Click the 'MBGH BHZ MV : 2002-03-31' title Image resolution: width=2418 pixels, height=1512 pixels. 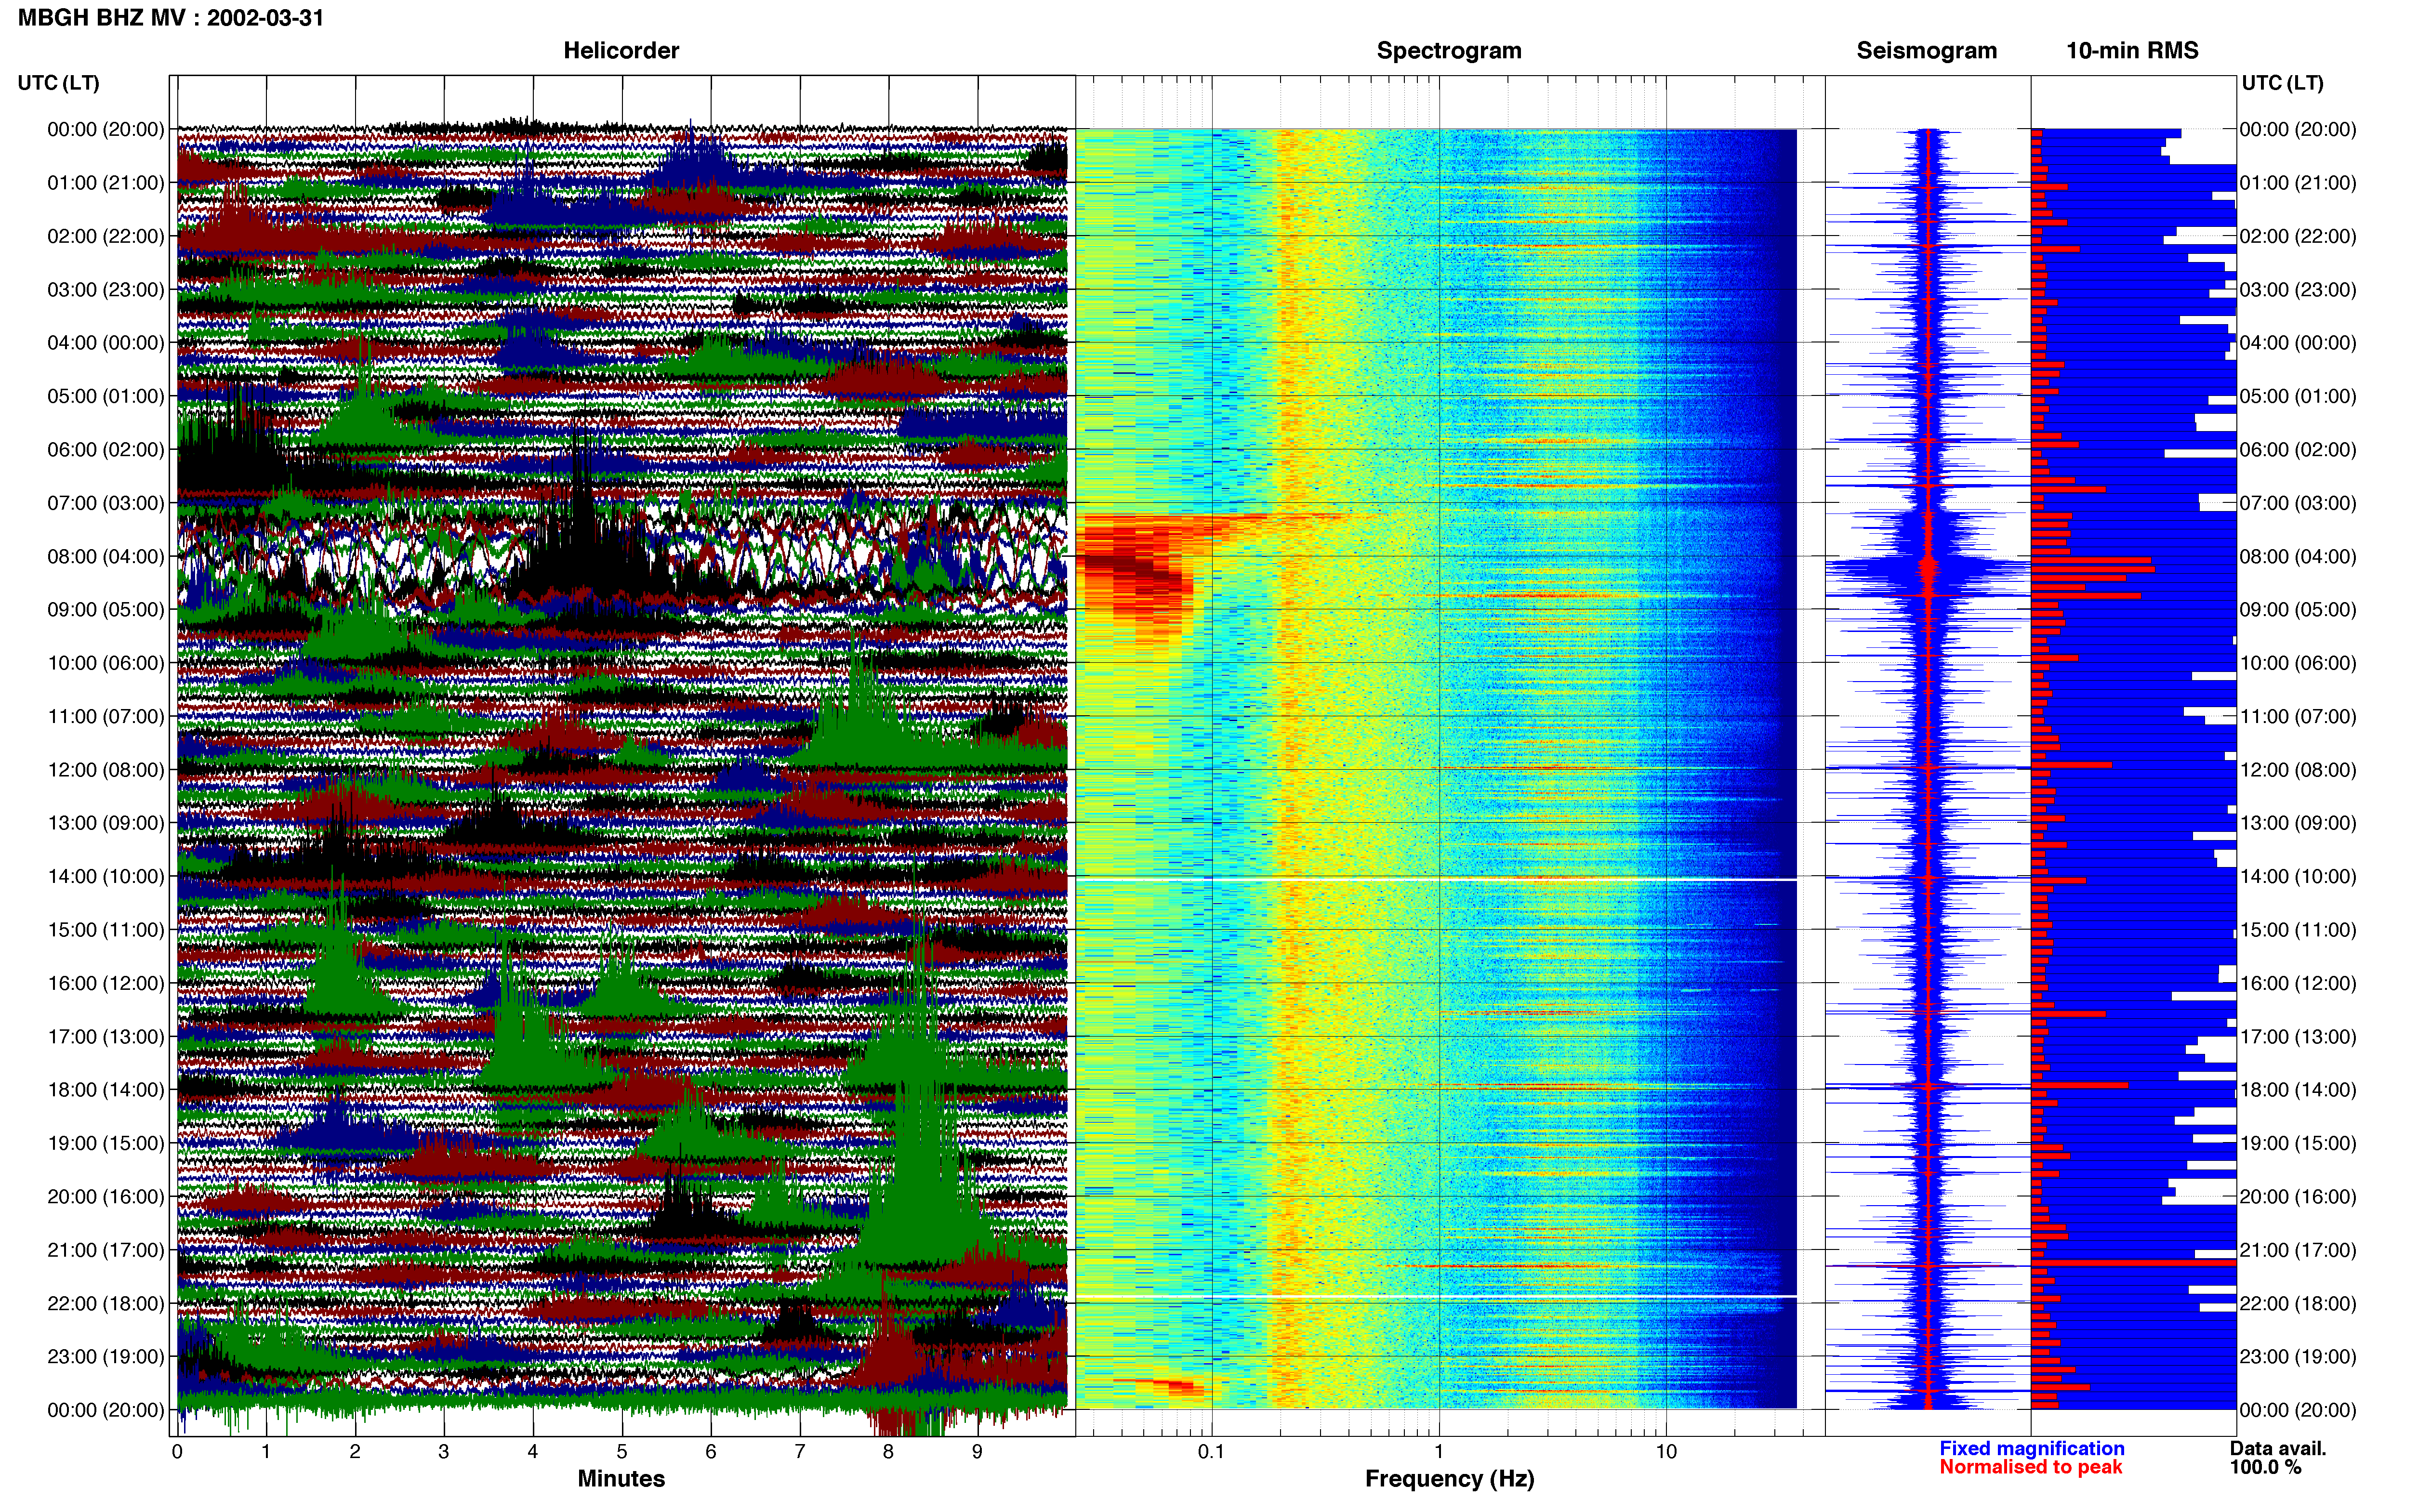tap(171, 18)
